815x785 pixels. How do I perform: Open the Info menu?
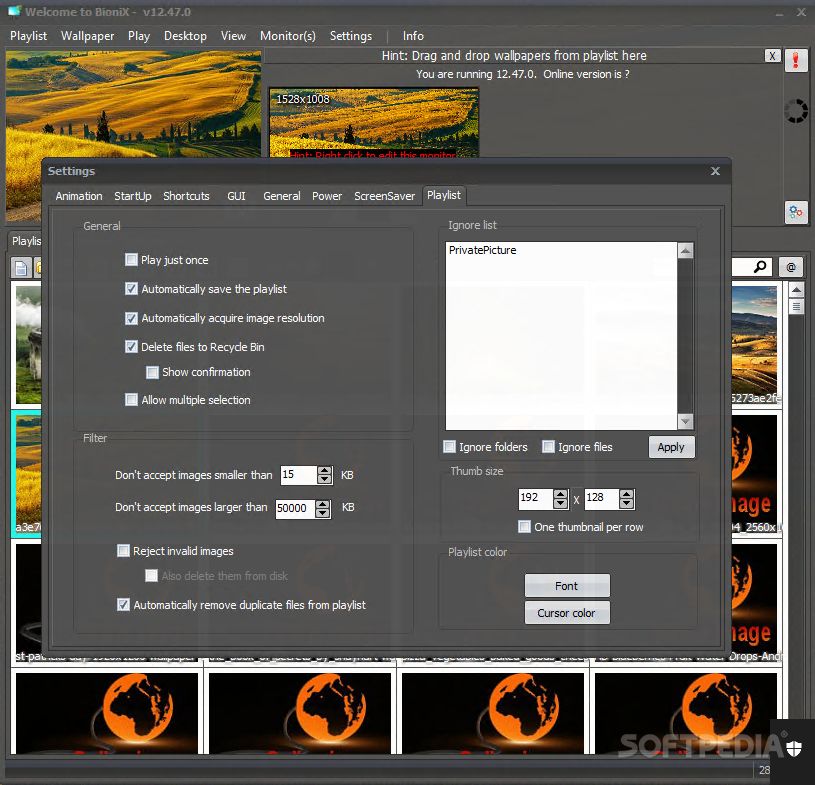(x=413, y=36)
